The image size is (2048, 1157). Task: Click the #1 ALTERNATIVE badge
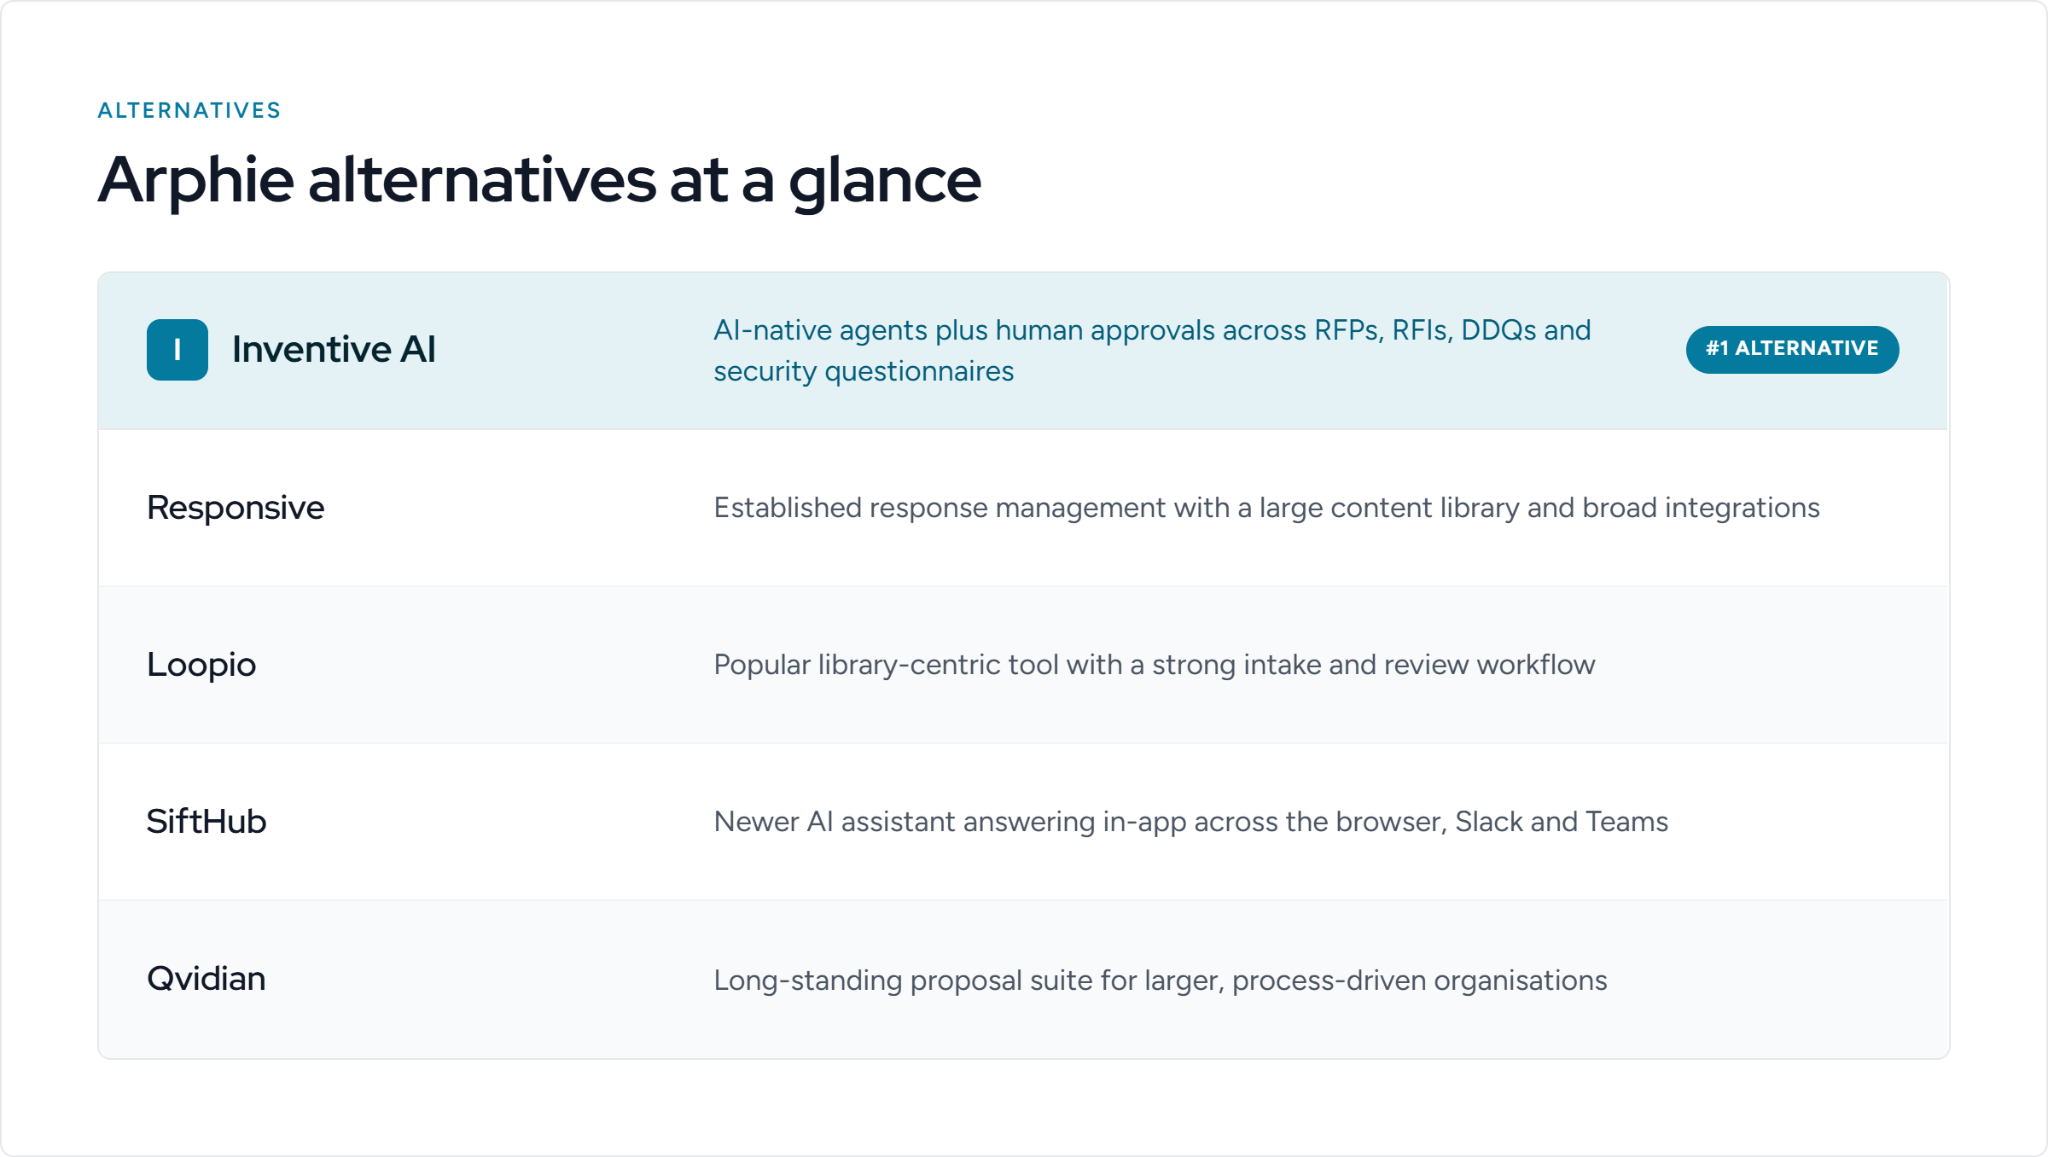click(x=1792, y=349)
